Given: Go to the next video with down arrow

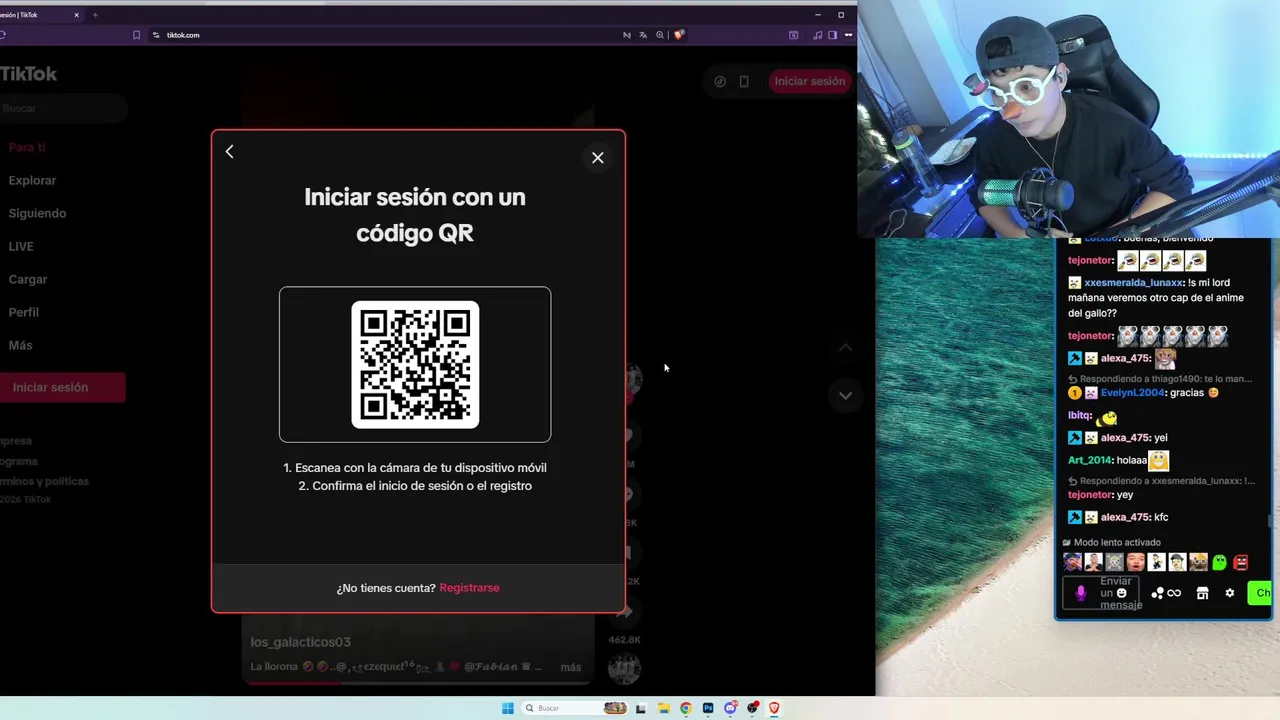Looking at the screenshot, I should pyautogui.click(x=845, y=395).
